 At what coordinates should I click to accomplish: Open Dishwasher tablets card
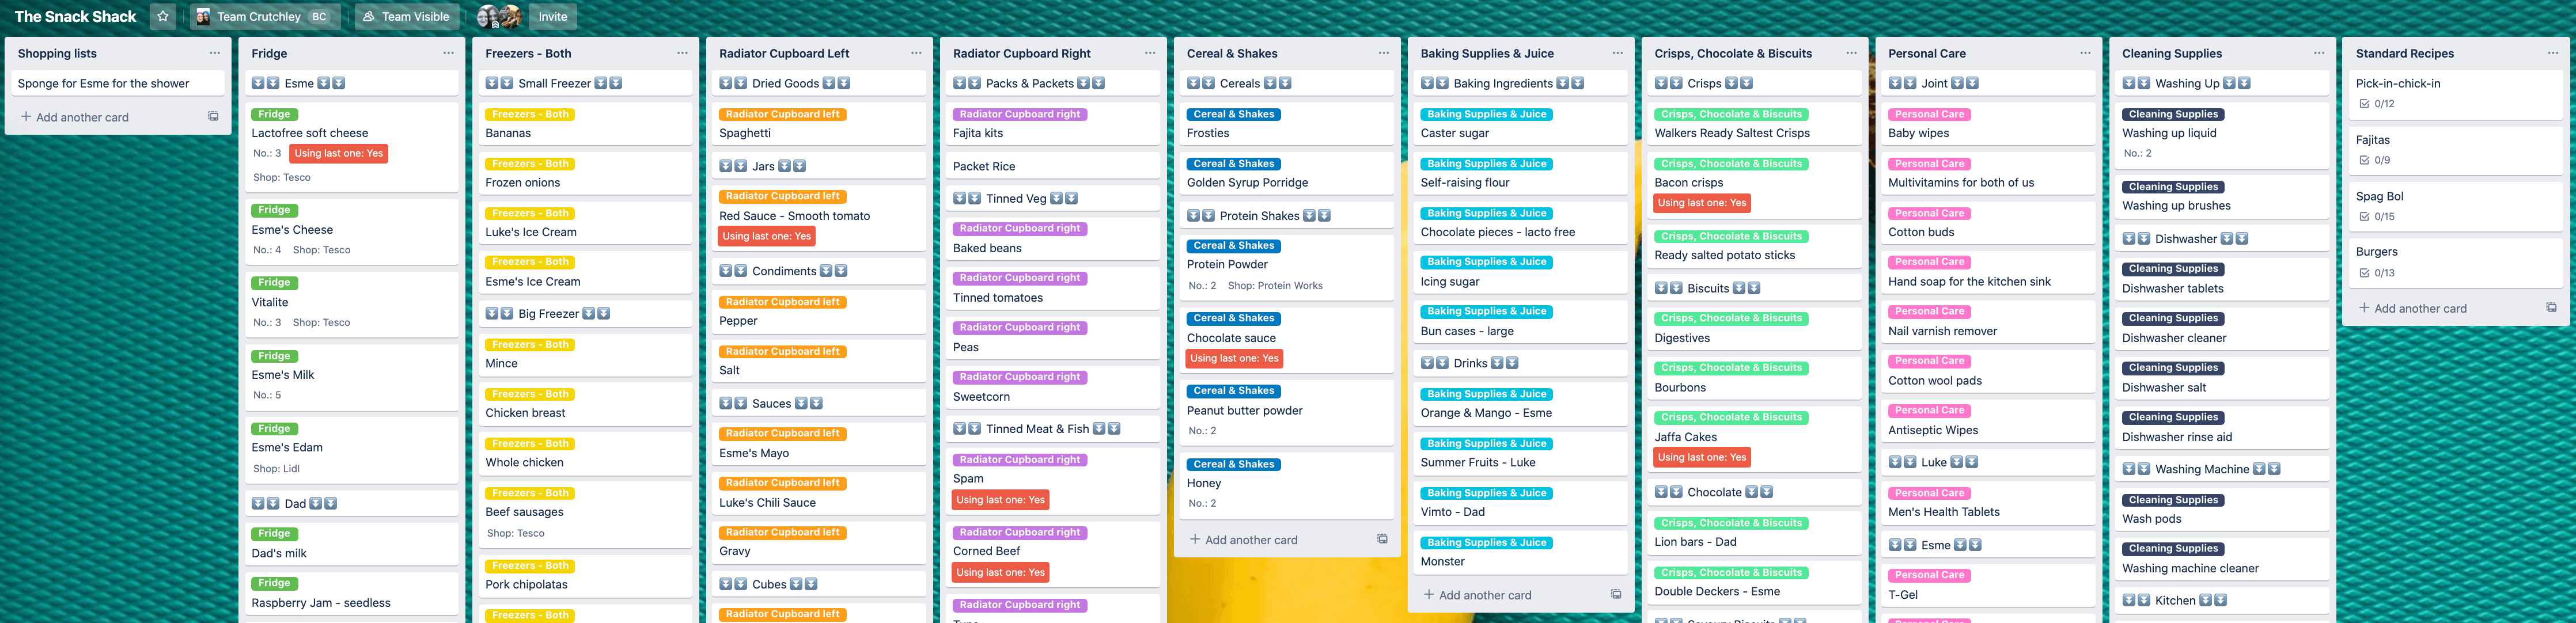[x=2223, y=280]
